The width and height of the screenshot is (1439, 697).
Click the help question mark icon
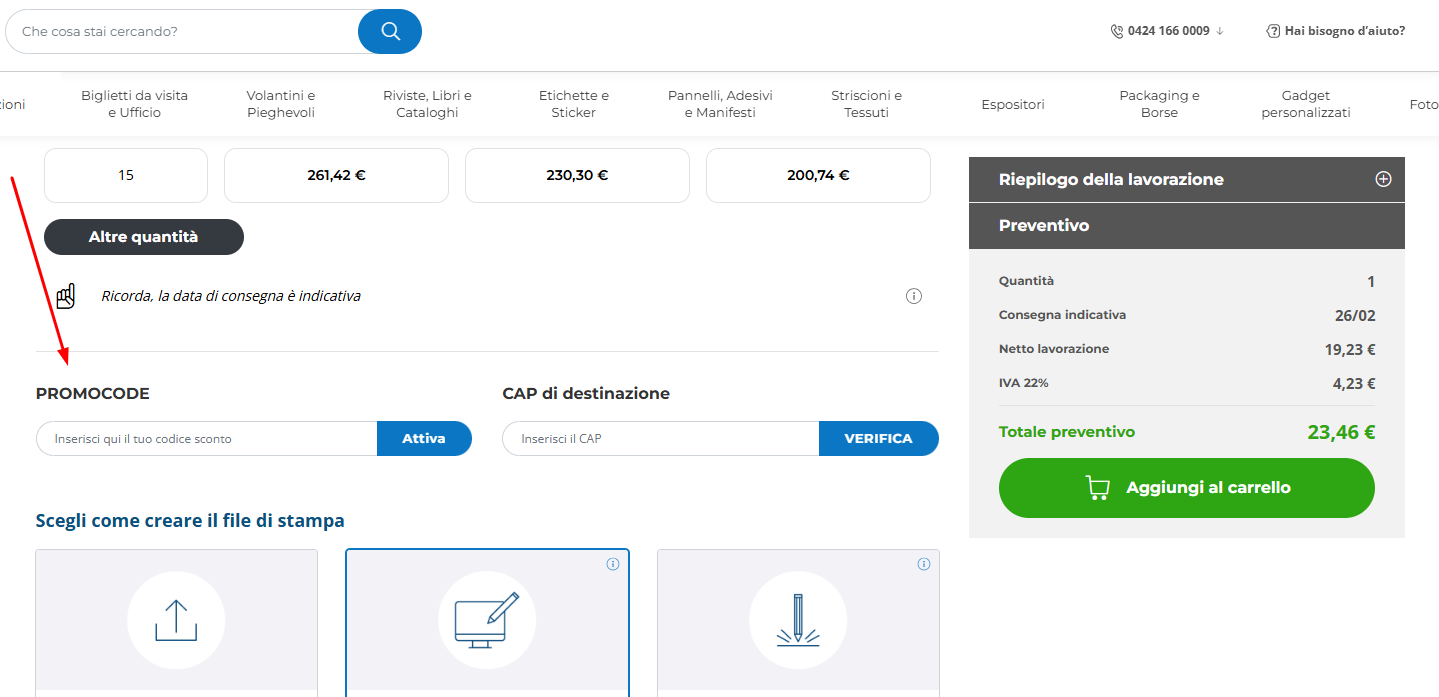(1273, 31)
